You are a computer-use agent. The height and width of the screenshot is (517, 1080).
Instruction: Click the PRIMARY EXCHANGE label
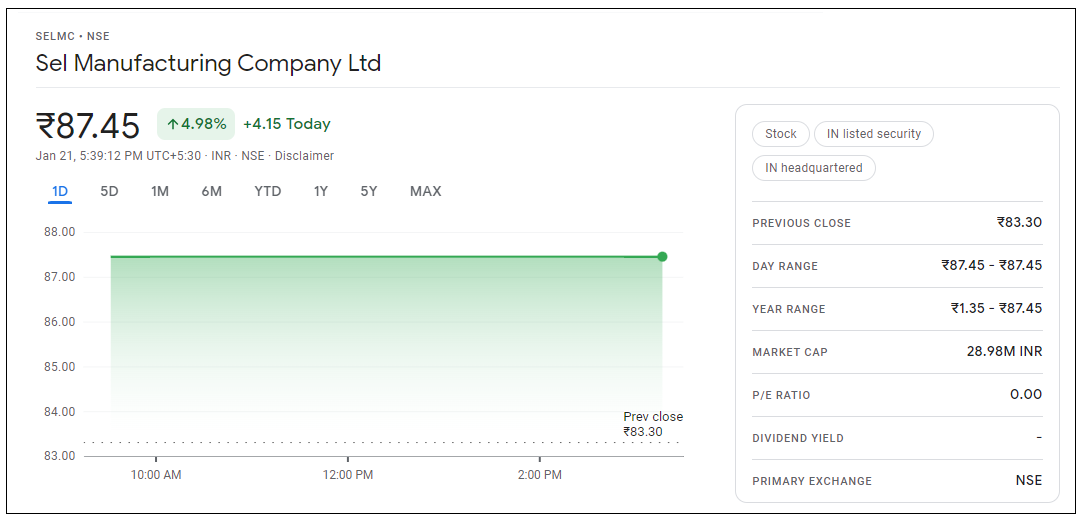click(x=812, y=481)
